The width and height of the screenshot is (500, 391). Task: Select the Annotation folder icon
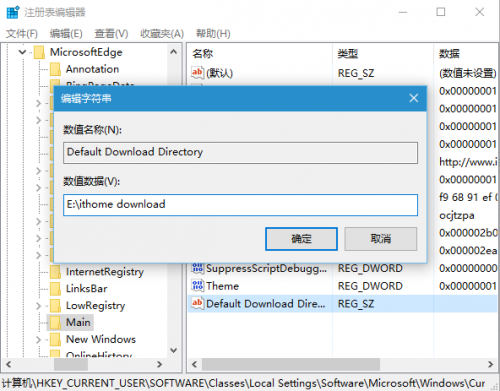55,69
